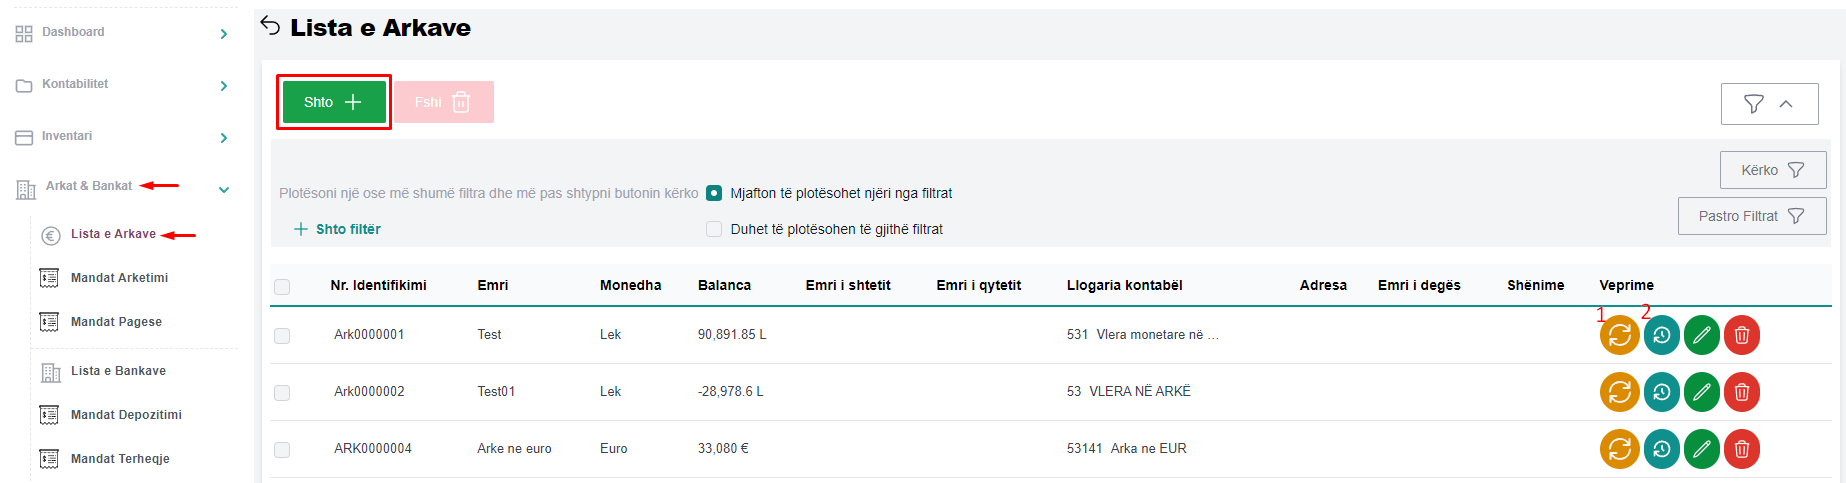Go to Lista e Bankave menu item
1846x483 pixels.
coord(118,371)
